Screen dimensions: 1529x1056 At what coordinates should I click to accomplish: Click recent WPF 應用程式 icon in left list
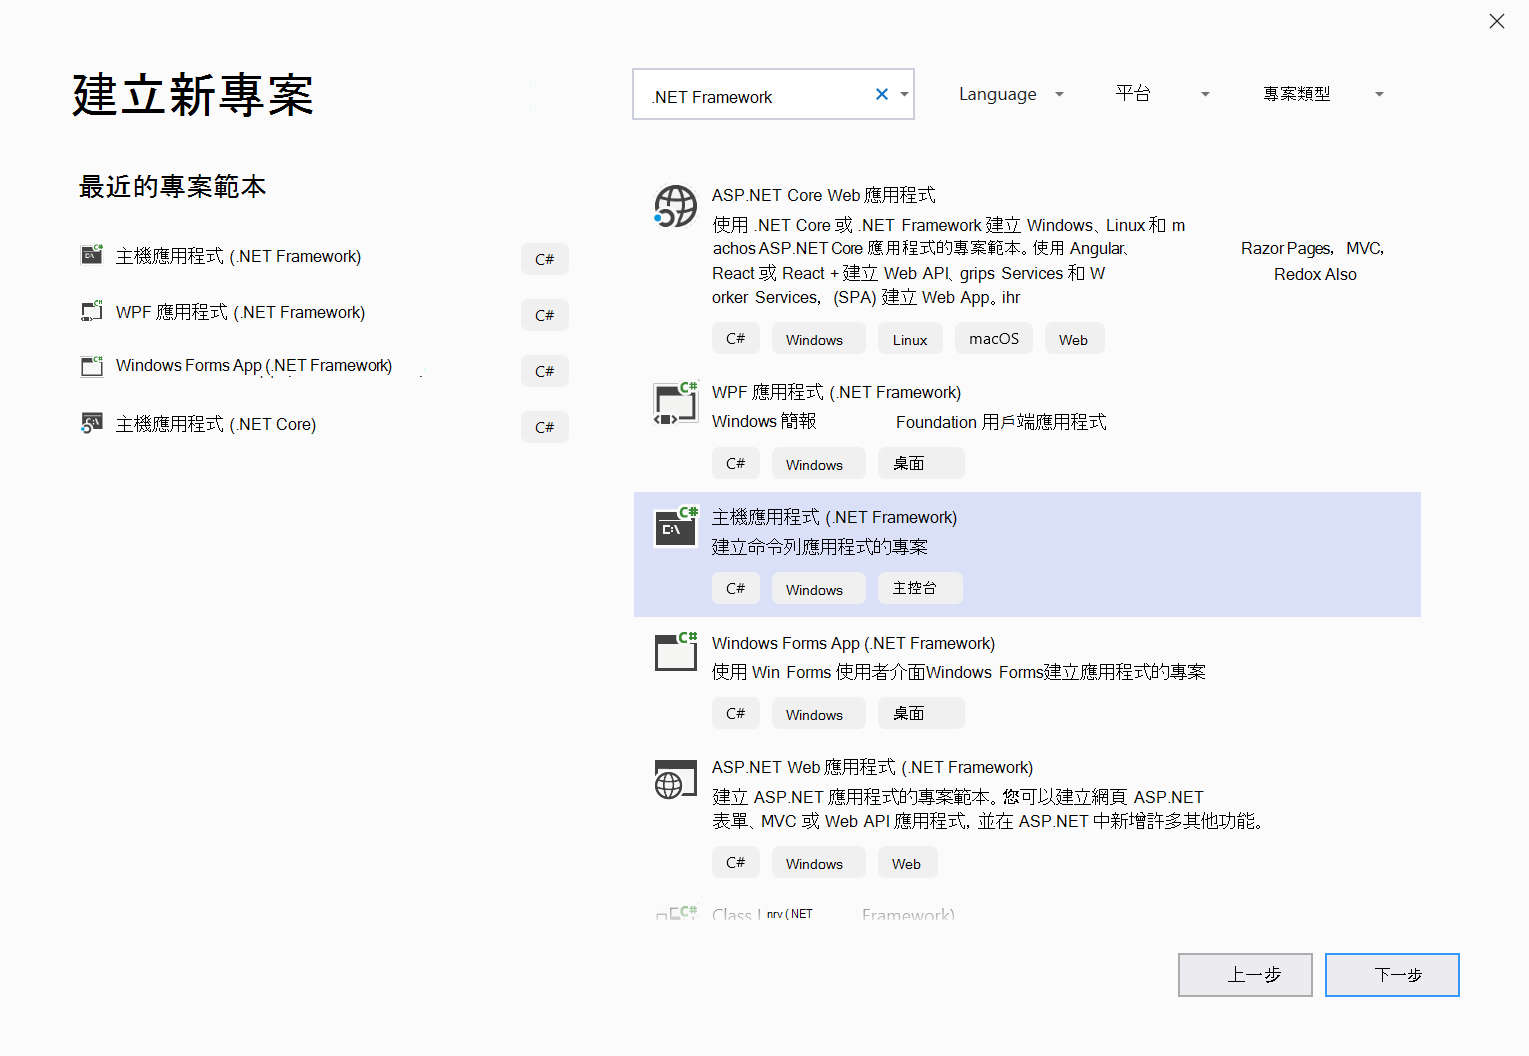point(92,311)
